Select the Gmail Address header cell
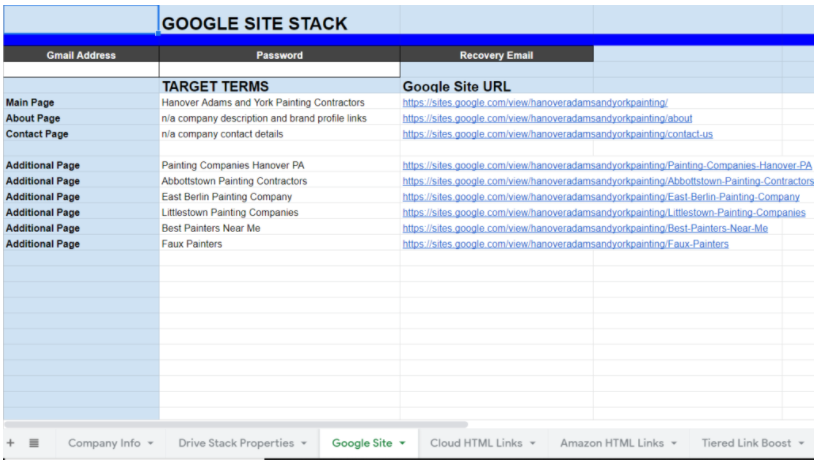Screen dimensions: 819x465 [81, 54]
